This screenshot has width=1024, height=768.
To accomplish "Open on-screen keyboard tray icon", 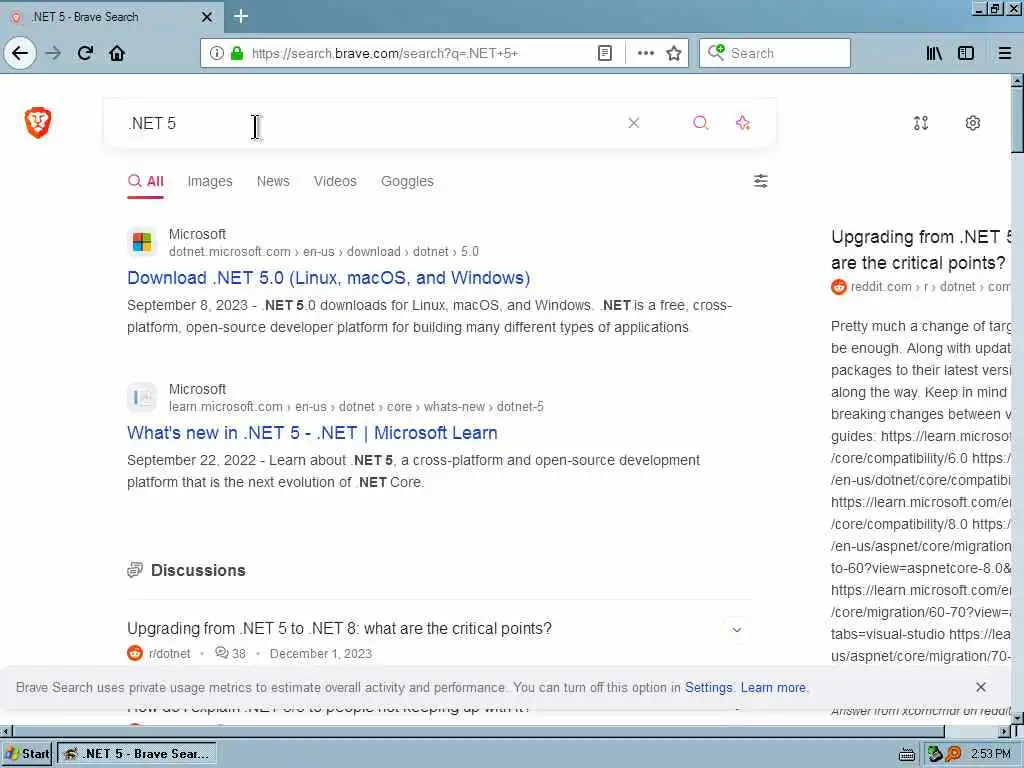I will (x=906, y=754).
